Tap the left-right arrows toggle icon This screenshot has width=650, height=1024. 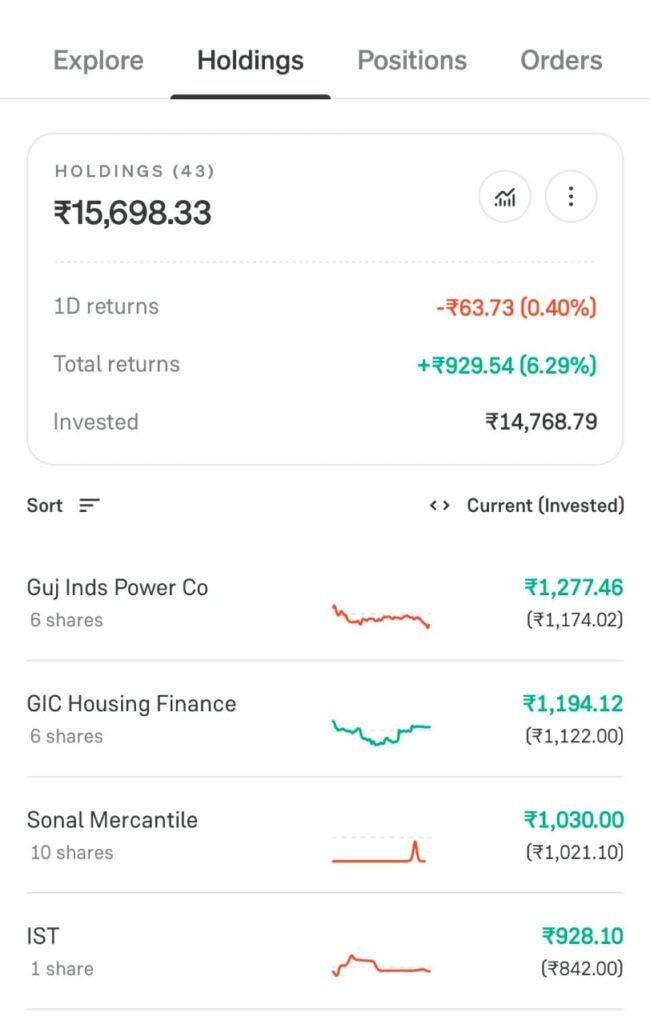point(440,505)
